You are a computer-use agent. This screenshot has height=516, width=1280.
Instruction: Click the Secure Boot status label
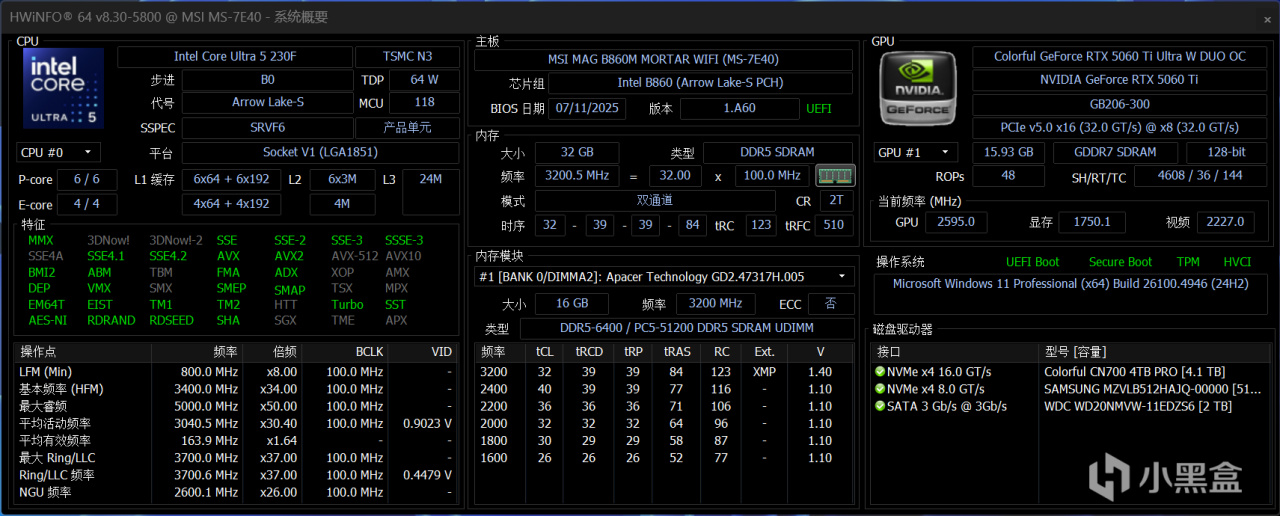pyautogui.click(x=1120, y=262)
